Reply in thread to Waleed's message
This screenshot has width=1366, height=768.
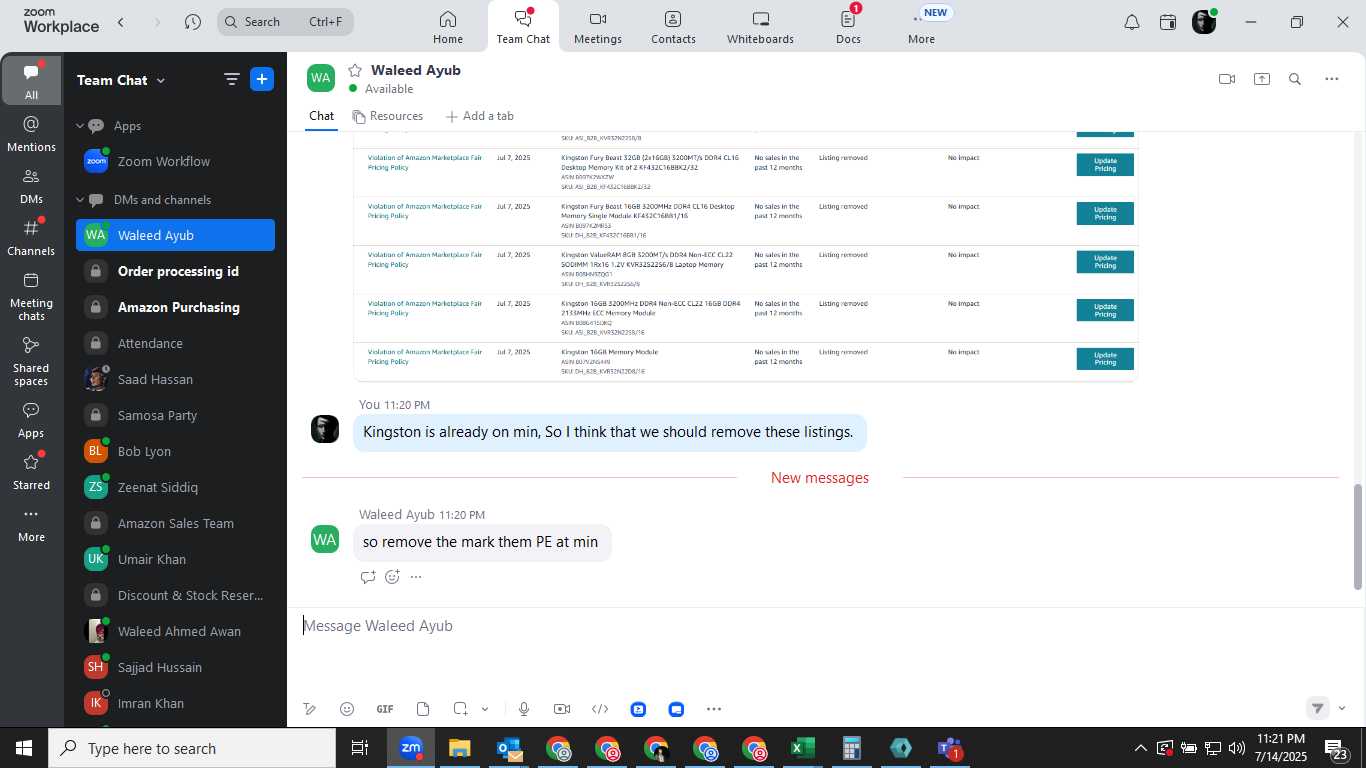pyautogui.click(x=368, y=577)
